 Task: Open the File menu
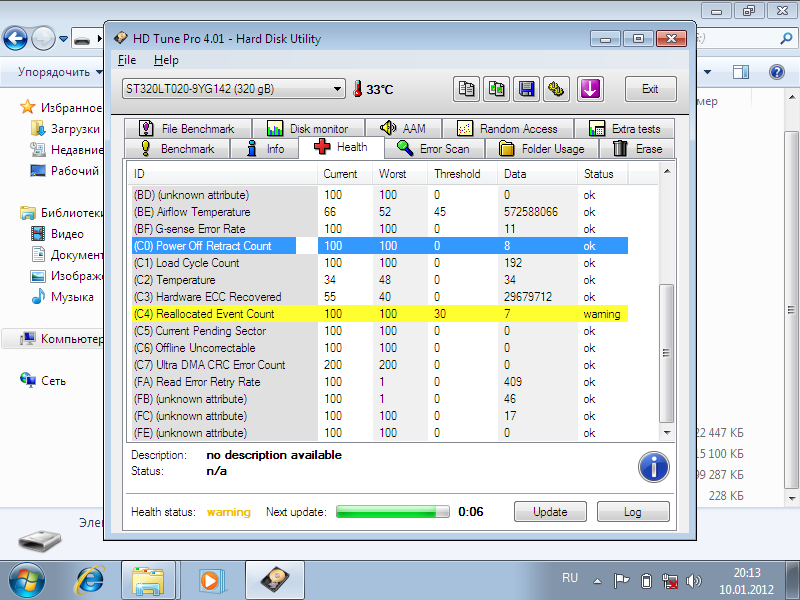click(x=125, y=60)
